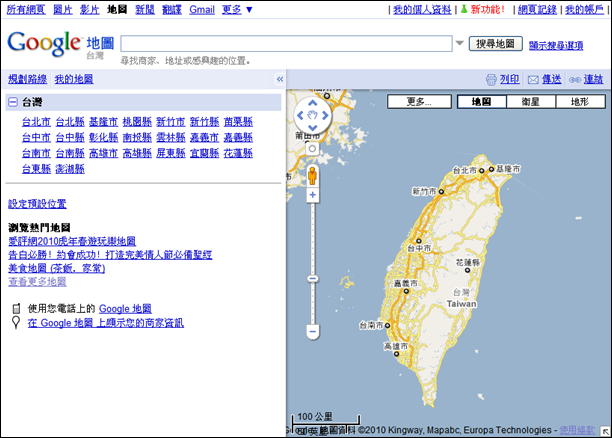Screen dimensions: 612x438
Task: Click the phone icon beside Google 地圖 link
Action: pos(16,308)
